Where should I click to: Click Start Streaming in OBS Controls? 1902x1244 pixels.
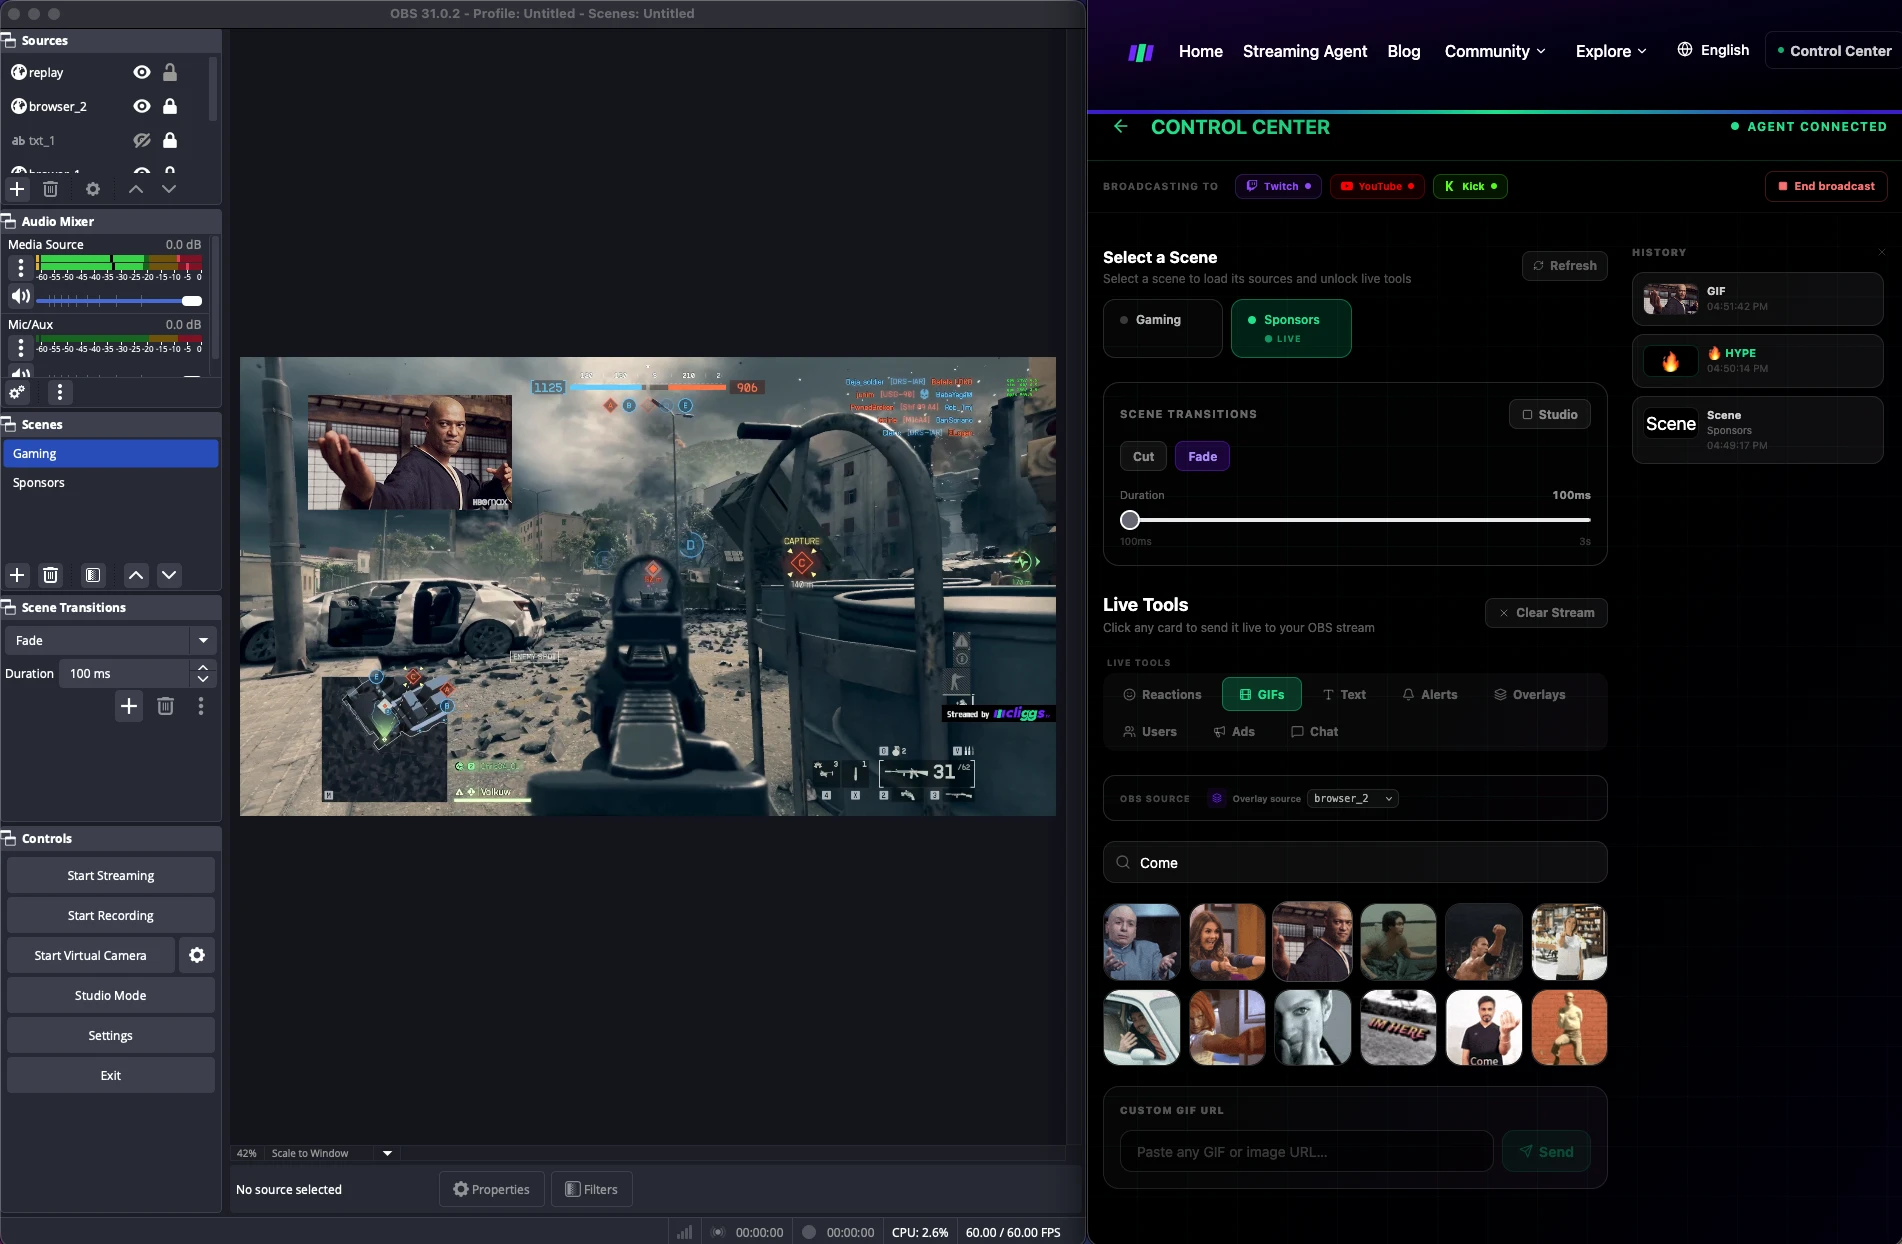click(x=111, y=876)
